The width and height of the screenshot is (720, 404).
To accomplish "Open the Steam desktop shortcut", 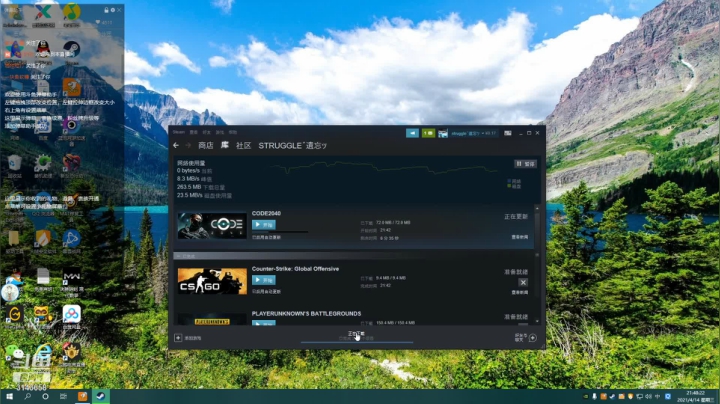I will coord(72,50).
